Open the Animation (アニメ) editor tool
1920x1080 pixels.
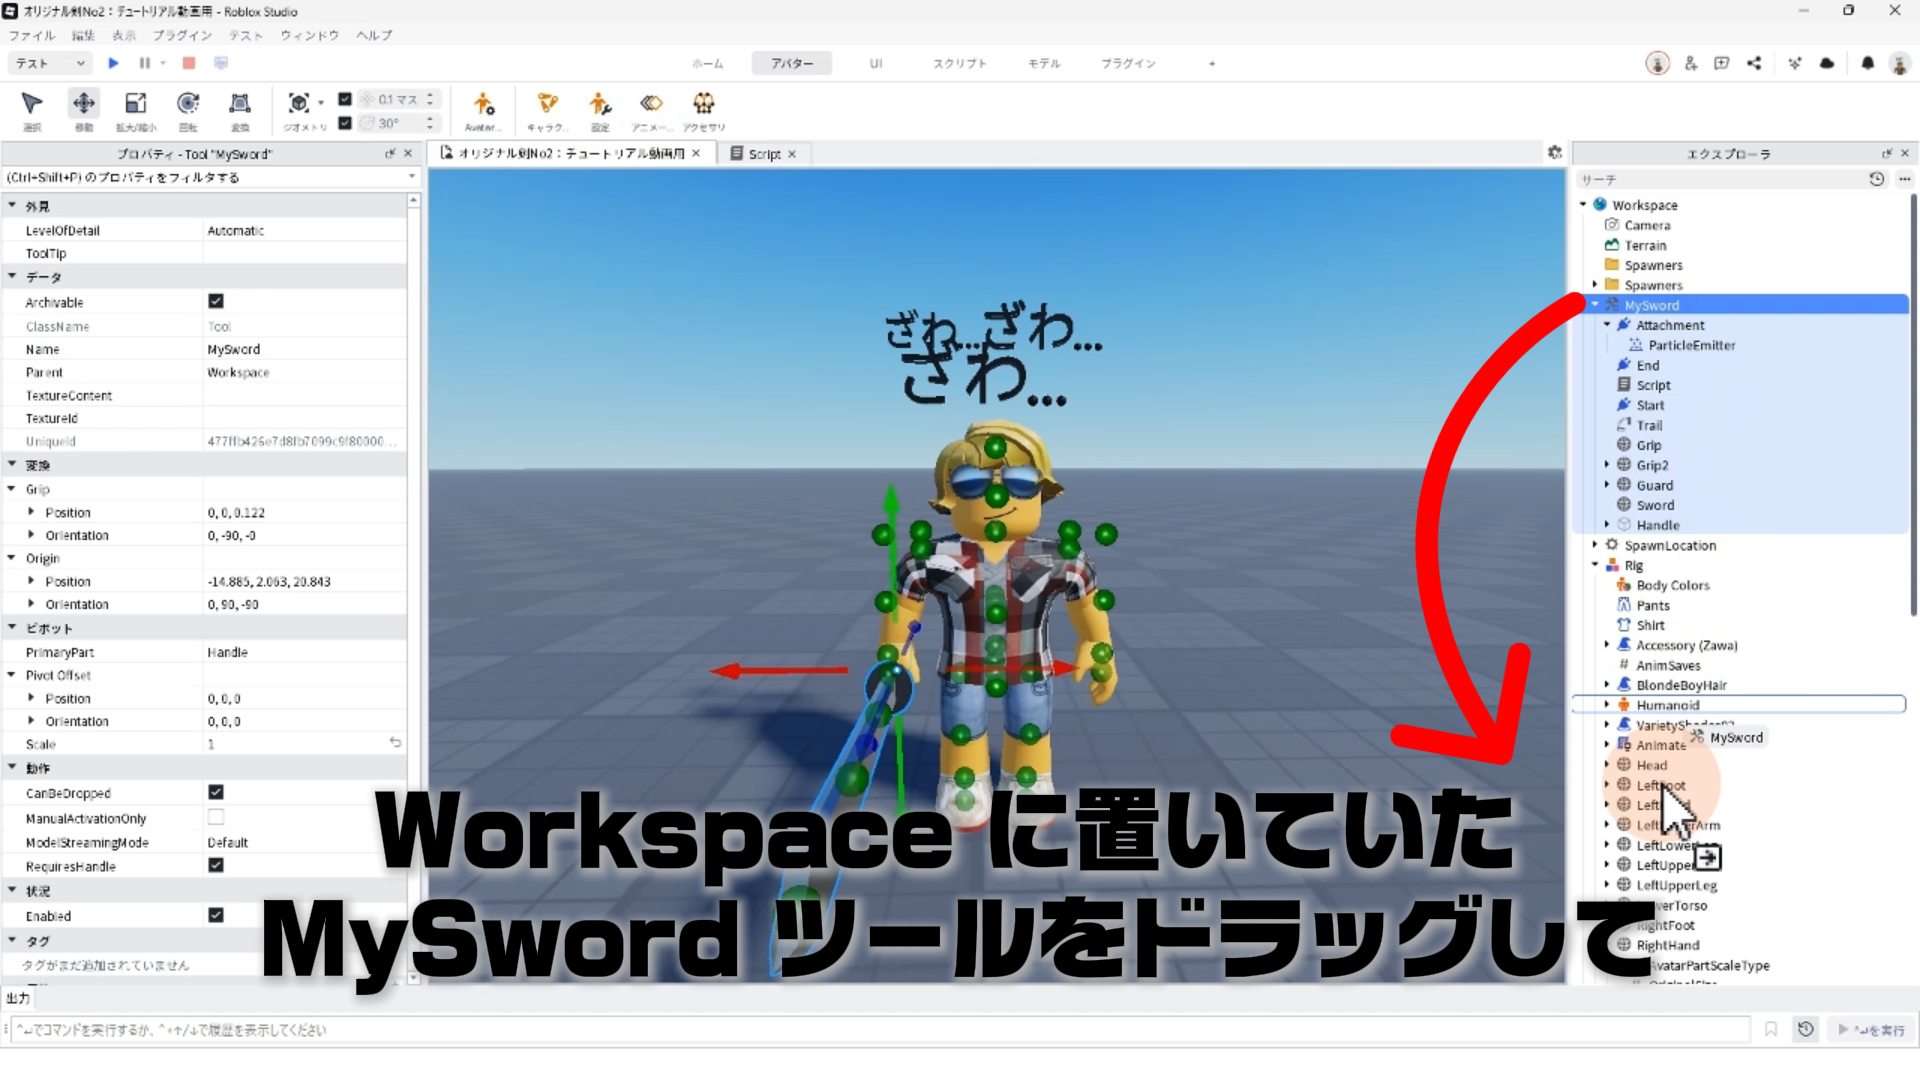(651, 104)
